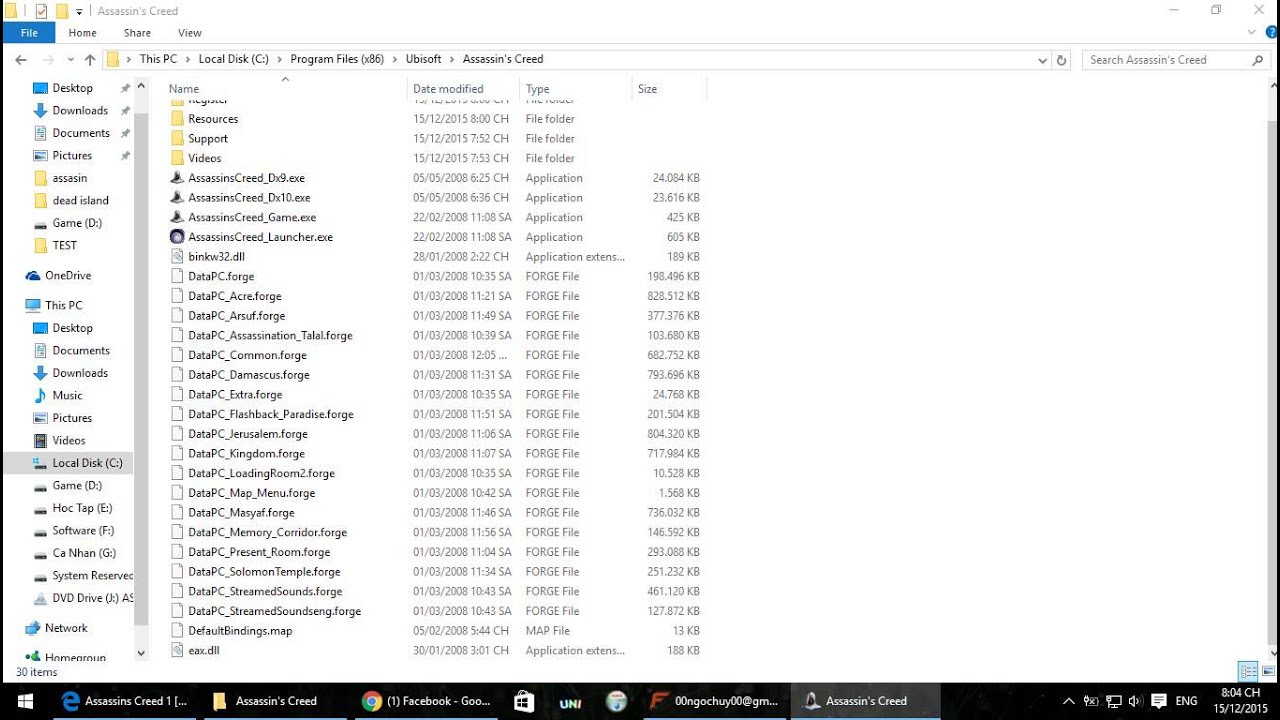The image size is (1280, 720).
Task: Click the network tray icon
Action: pos(1113,701)
